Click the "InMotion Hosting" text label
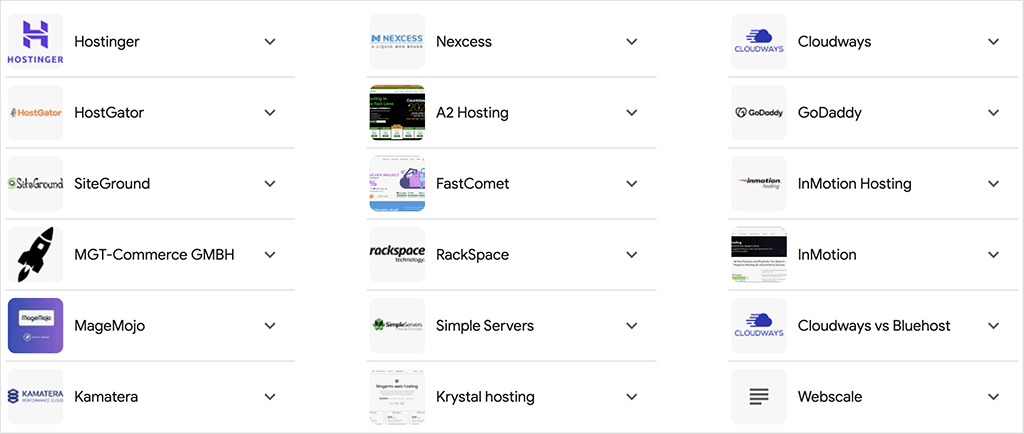The height and width of the screenshot is (434, 1024). click(x=854, y=183)
